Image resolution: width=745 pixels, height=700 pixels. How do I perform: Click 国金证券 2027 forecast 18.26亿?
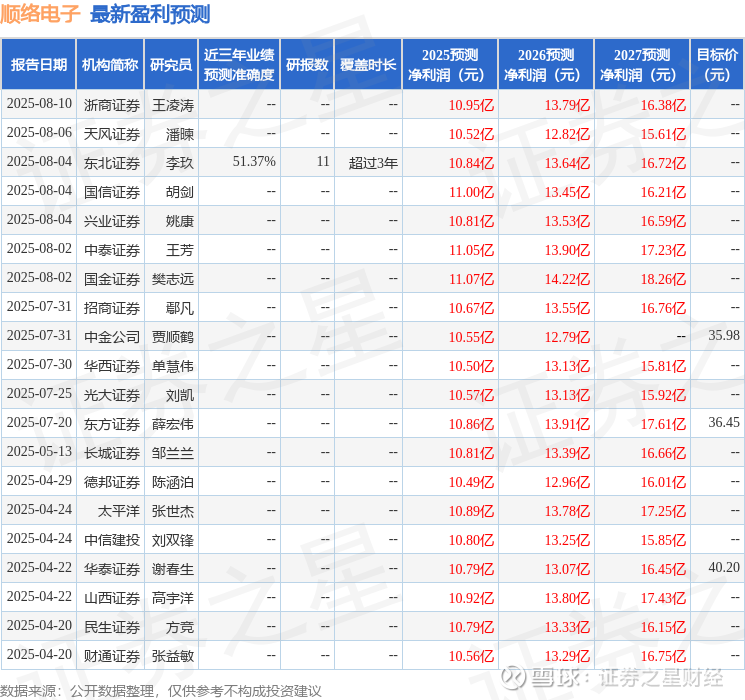point(663,279)
